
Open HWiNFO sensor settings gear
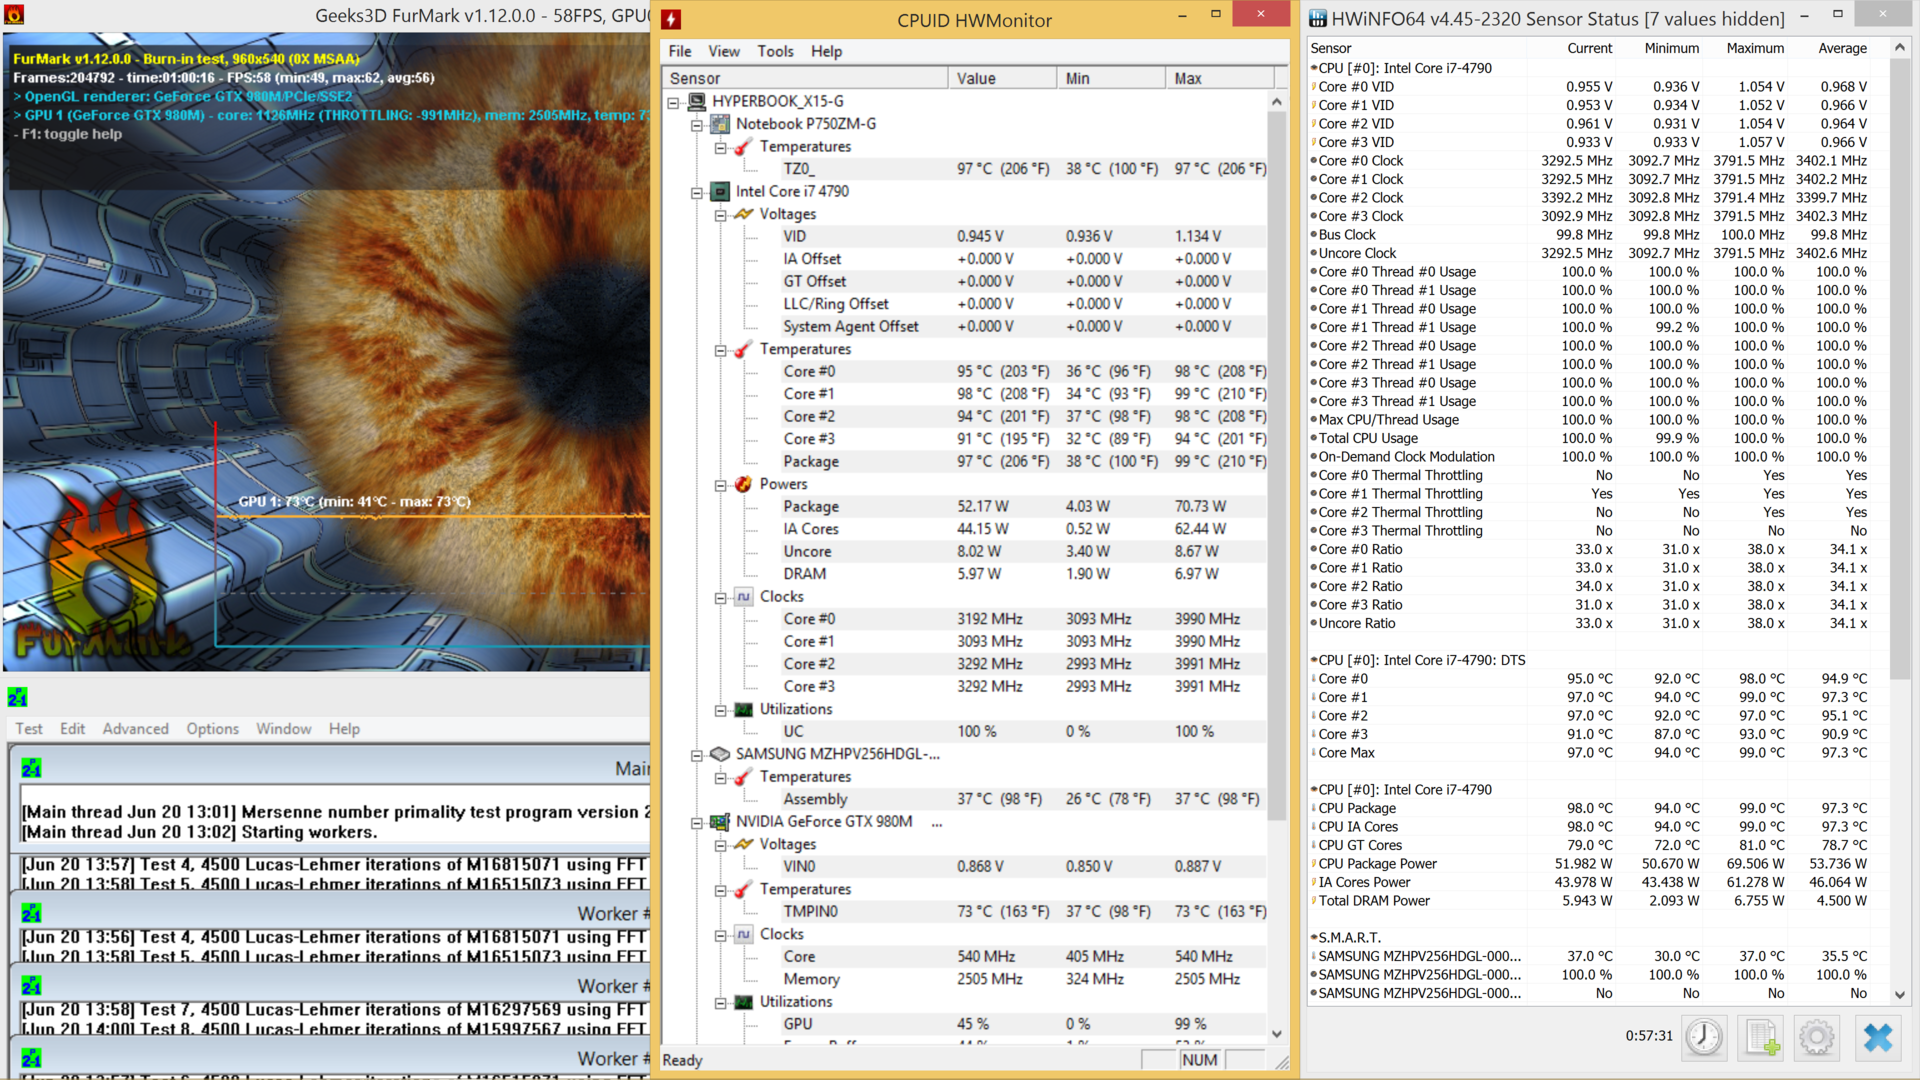[1817, 1037]
